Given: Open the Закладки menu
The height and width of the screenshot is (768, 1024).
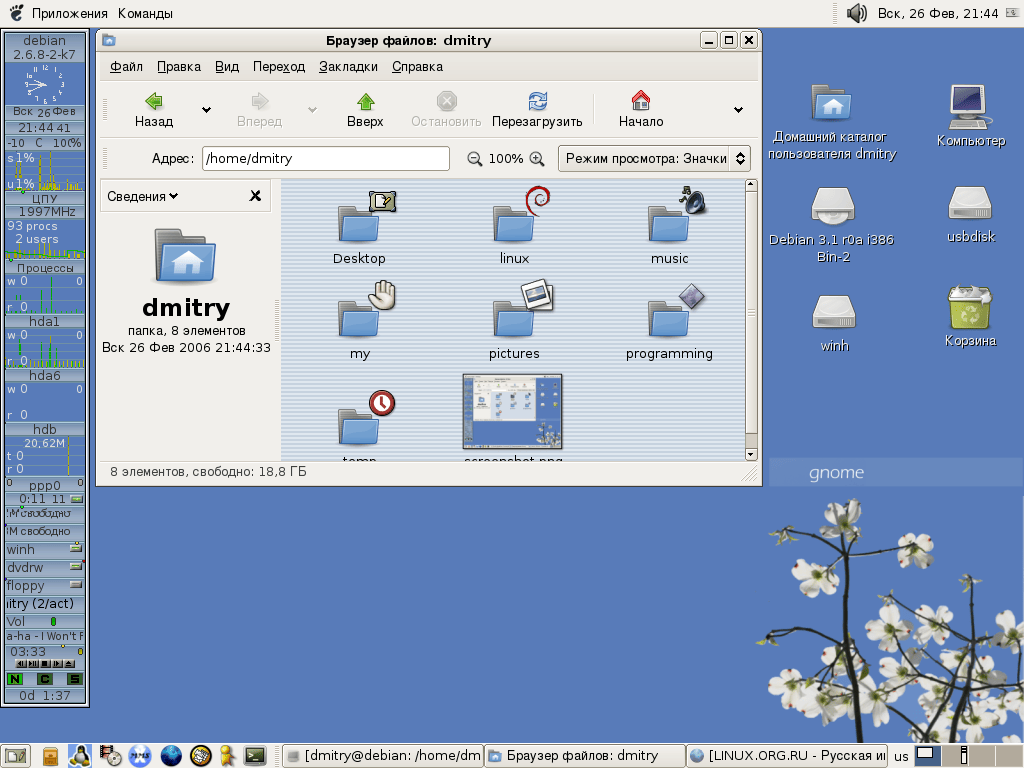Looking at the screenshot, I should click(348, 67).
